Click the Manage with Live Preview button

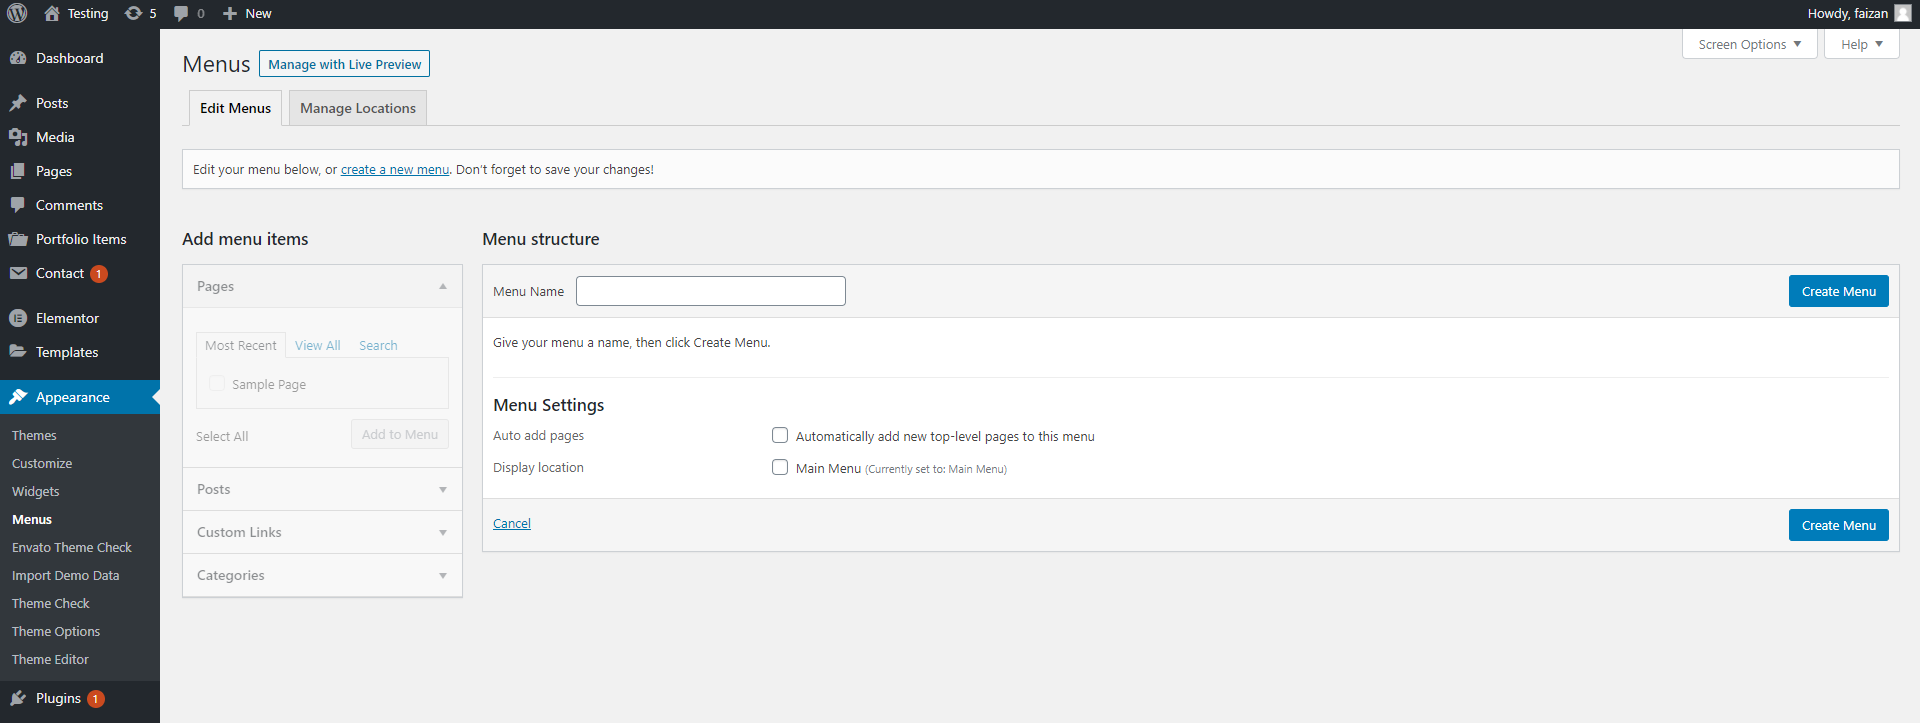pos(344,64)
